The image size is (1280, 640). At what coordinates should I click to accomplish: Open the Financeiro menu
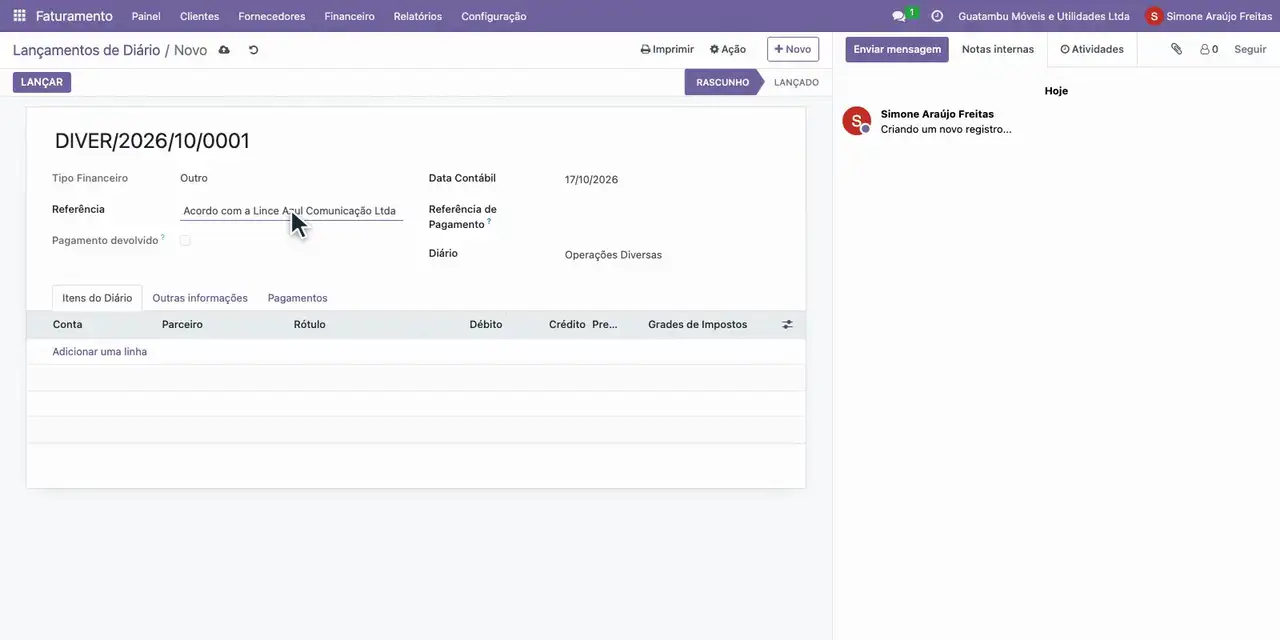coord(349,16)
